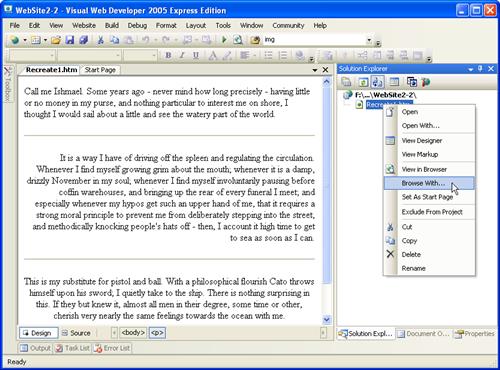The height and width of the screenshot is (370, 500).
Task: Click View Designer icon in Solution Explorer toolbar
Action: [x=394, y=82]
